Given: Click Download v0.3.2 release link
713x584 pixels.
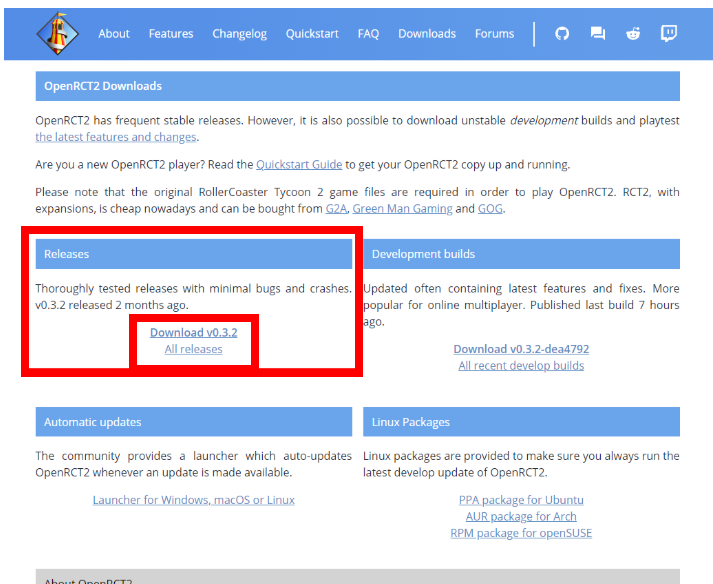Looking at the screenshot, I should pyautogui.click(x=194, y=332).
